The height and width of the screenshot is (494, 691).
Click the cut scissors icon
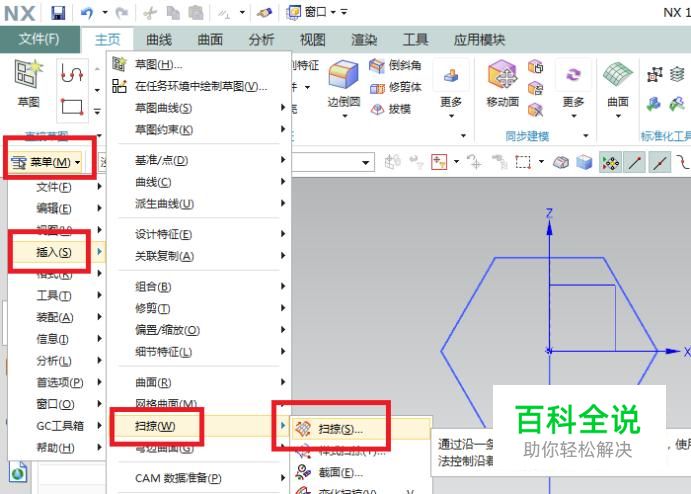[150, 13]
